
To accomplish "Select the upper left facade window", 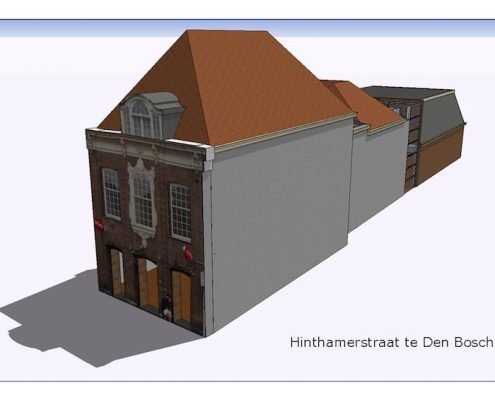I will (x=111, y=193).
